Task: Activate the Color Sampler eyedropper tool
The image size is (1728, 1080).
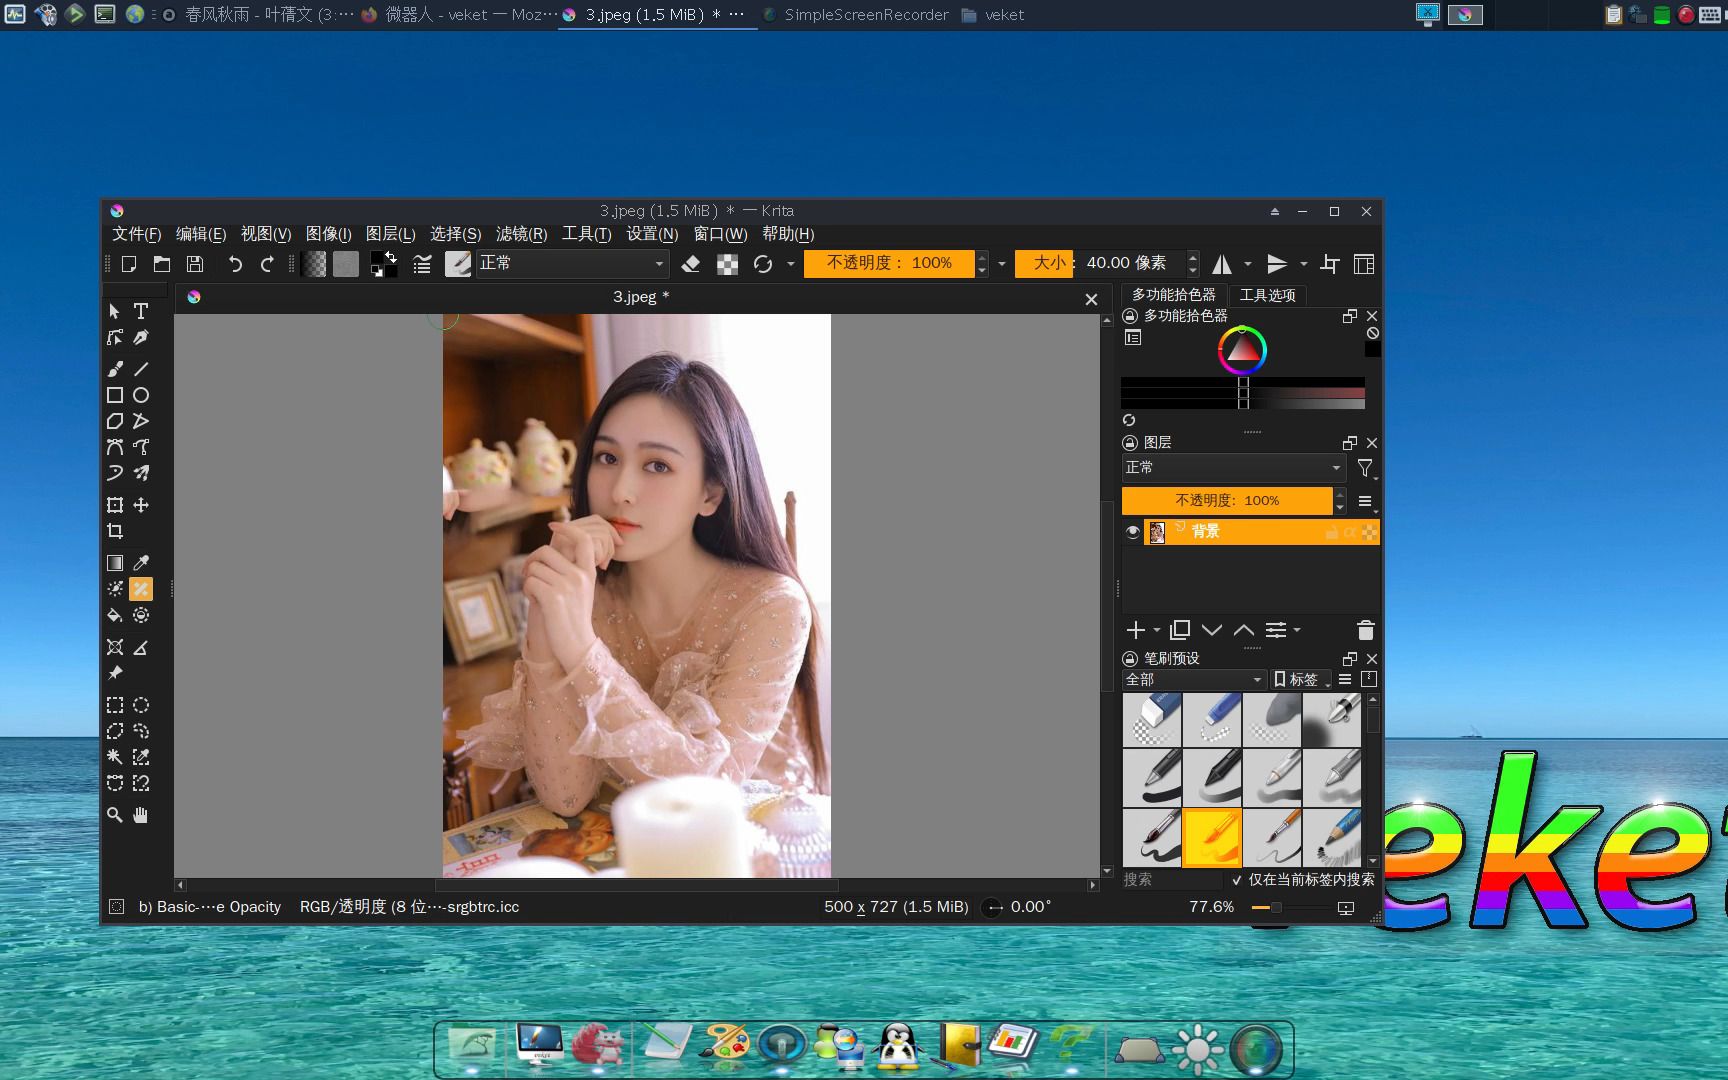Action: point(141,562)
